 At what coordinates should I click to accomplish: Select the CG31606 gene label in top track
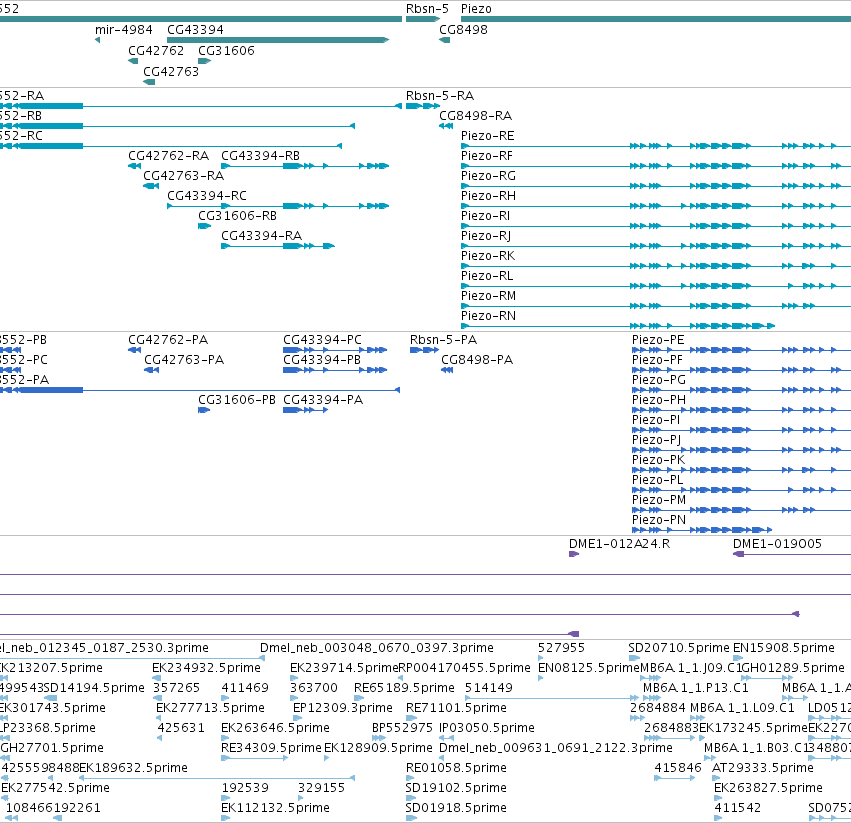point(226,50)
